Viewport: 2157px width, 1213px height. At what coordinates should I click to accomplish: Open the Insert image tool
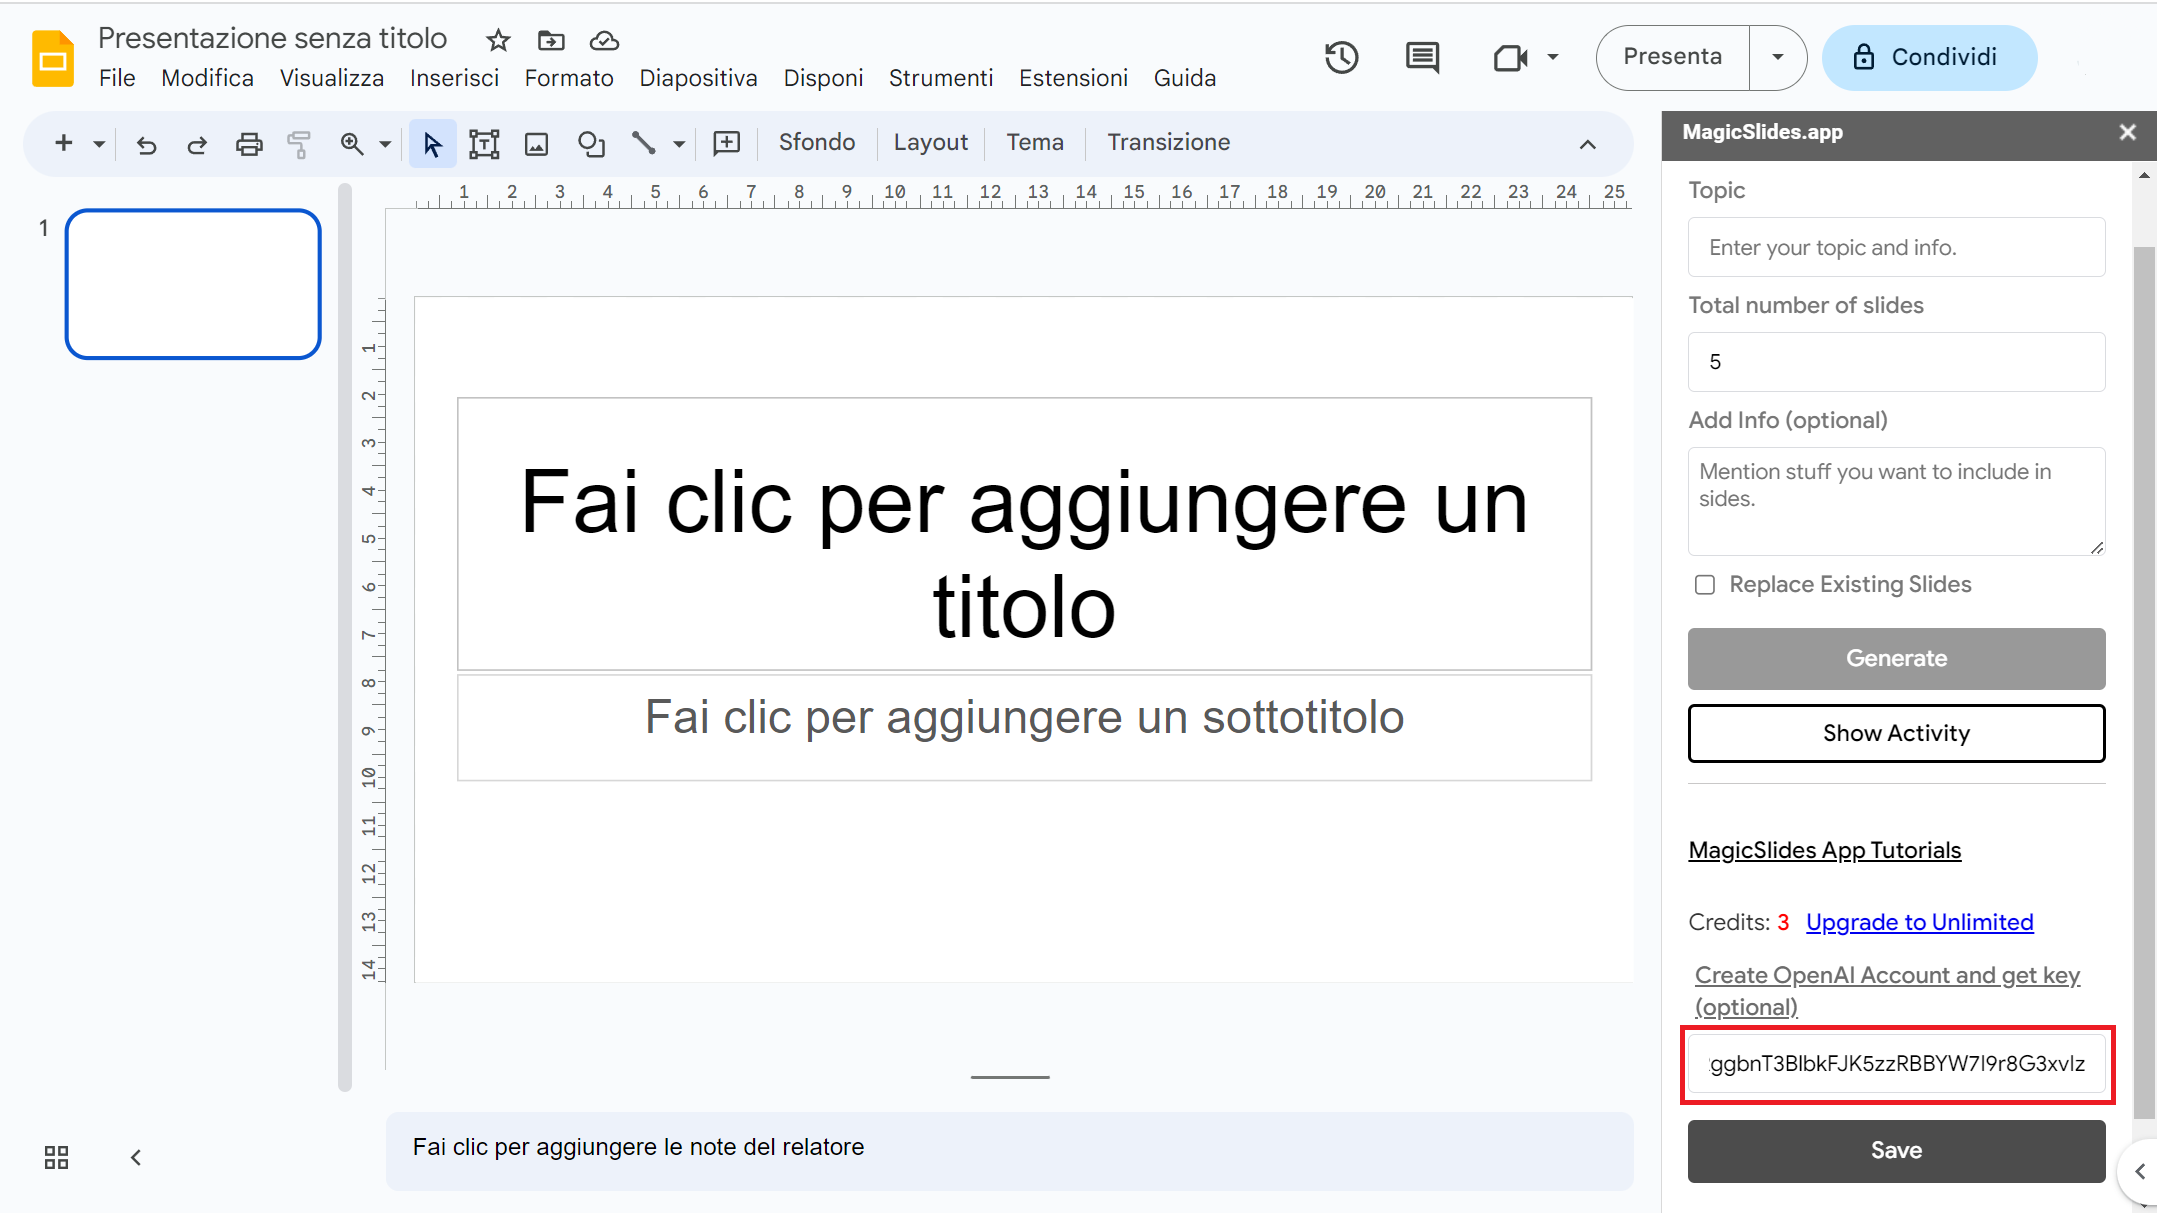[x=536, y=143]
